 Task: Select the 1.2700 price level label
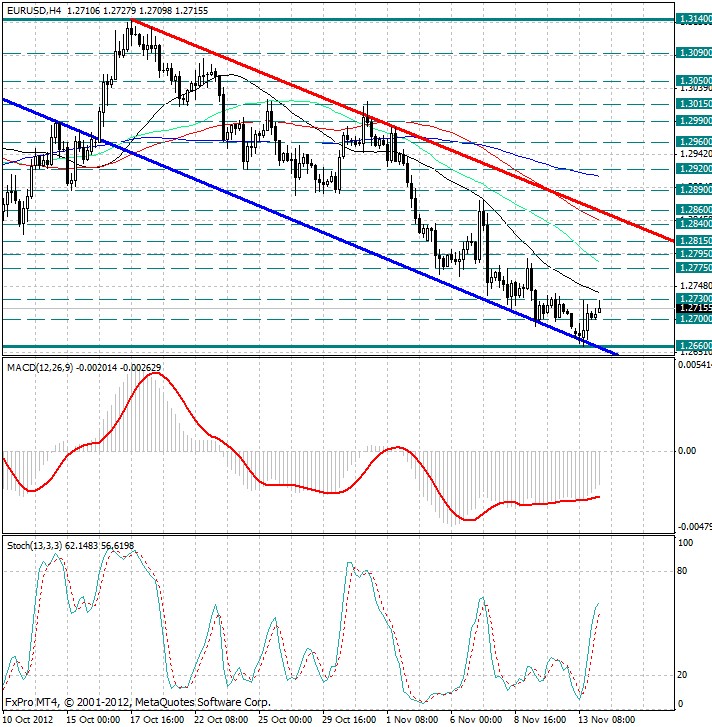point(694,319)
